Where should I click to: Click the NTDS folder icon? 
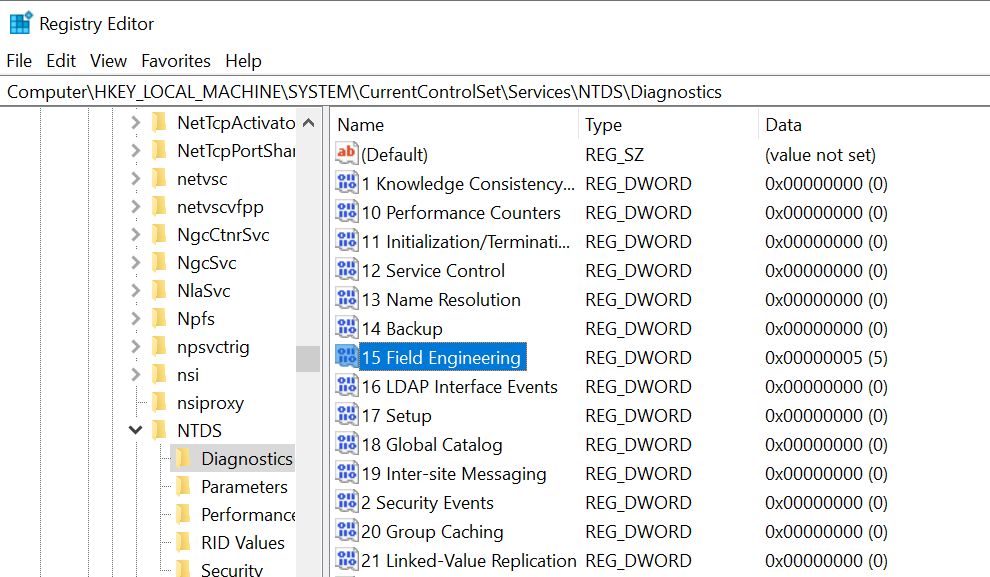[159, 431]
